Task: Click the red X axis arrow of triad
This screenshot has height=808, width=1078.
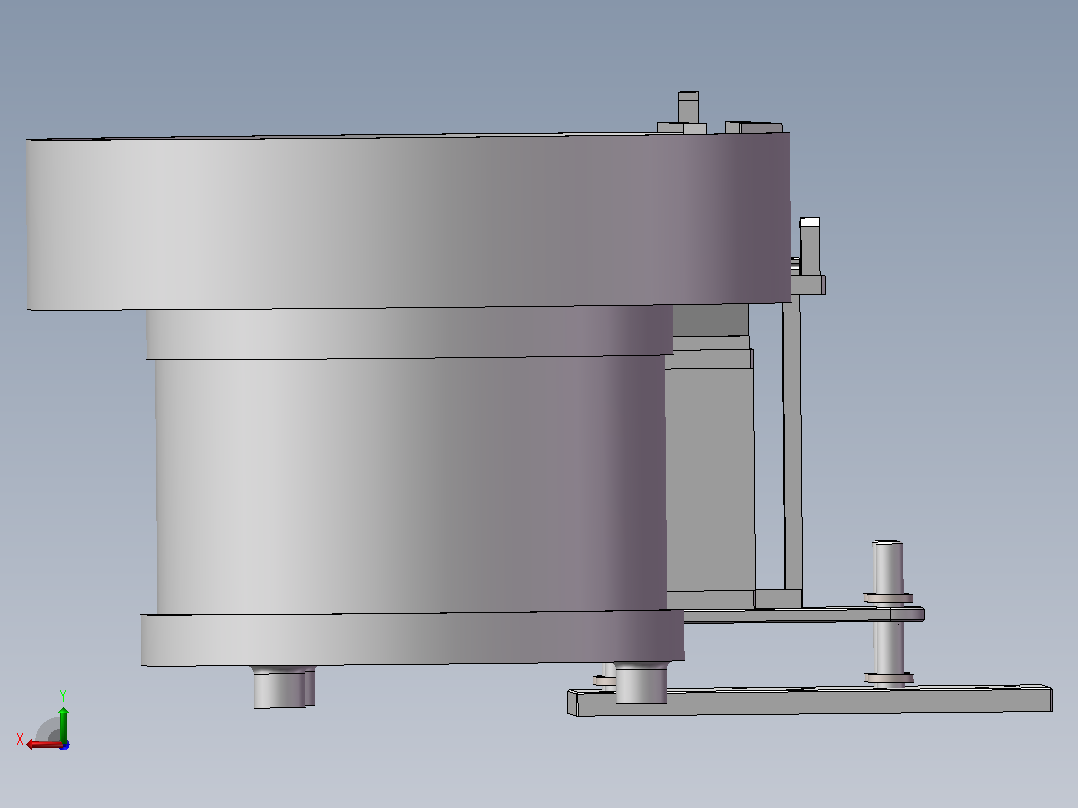Action: point(43,744)
